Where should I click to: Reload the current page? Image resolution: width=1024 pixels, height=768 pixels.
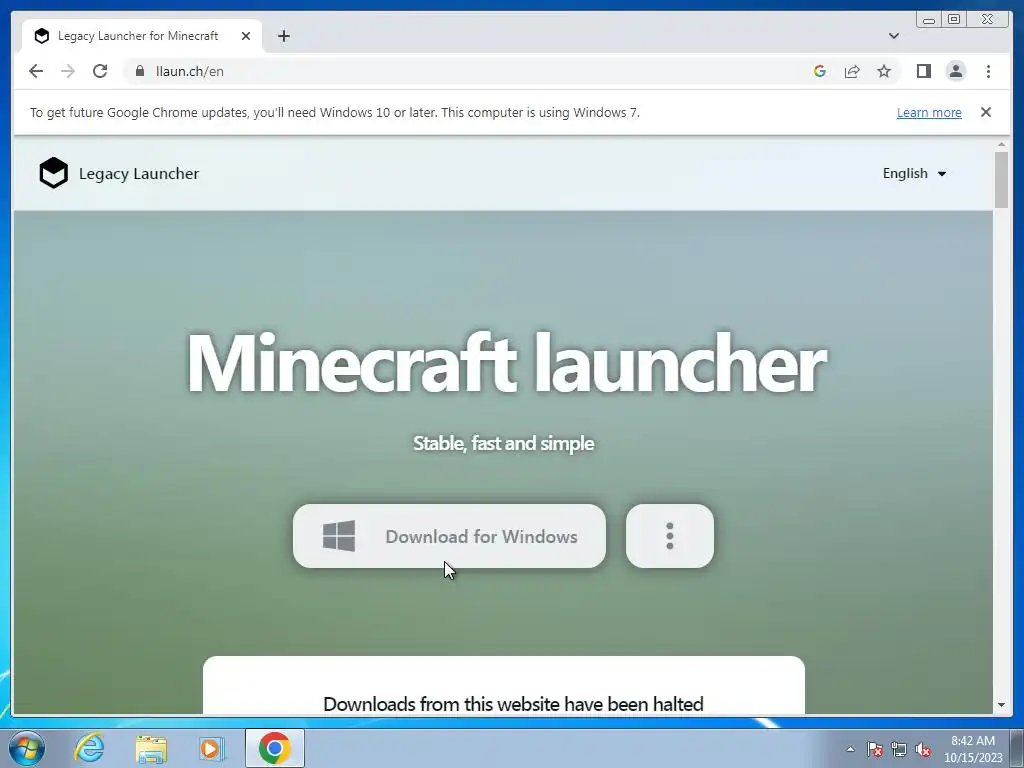[x=100, y=71]
